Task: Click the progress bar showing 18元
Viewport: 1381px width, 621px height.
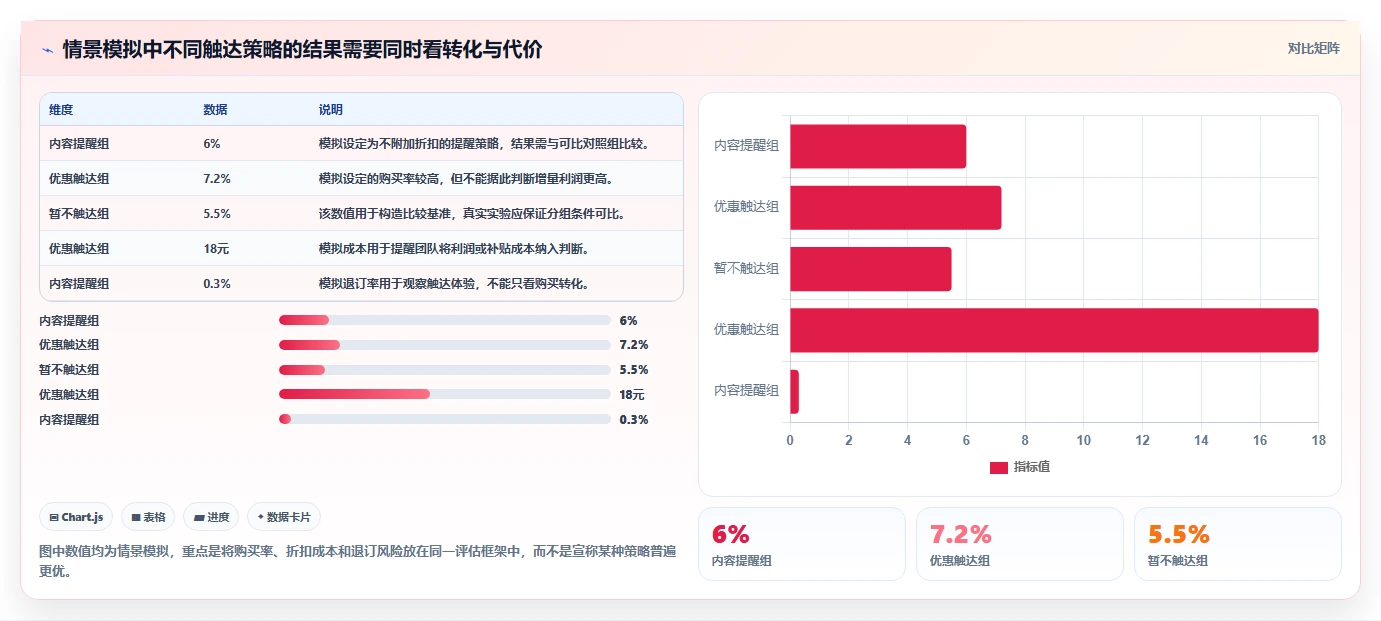Action: 445,395
